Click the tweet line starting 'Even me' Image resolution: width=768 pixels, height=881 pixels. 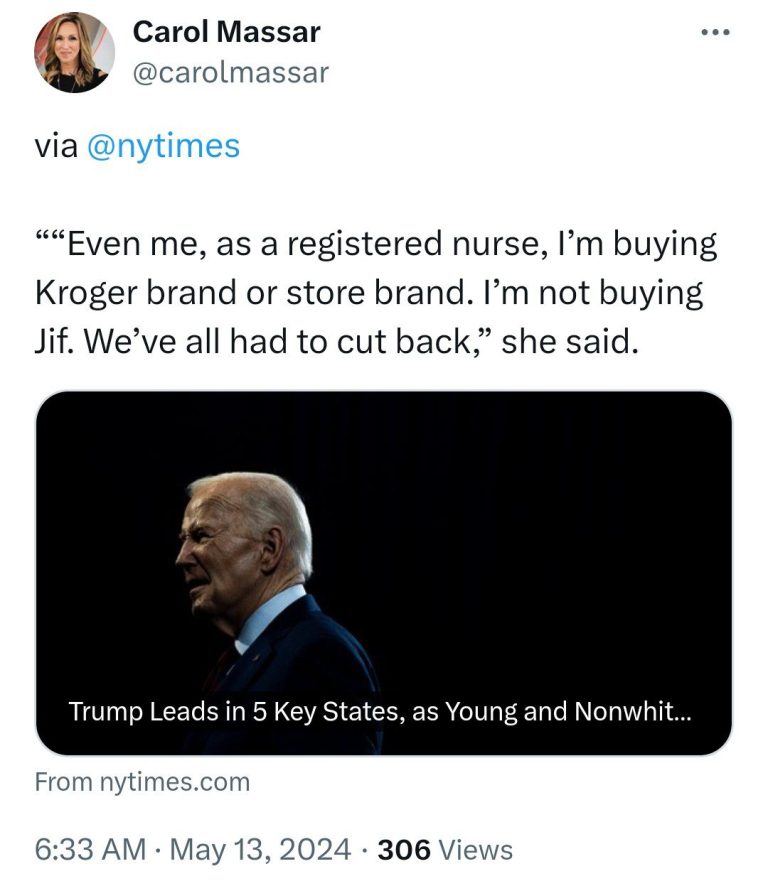376,245
